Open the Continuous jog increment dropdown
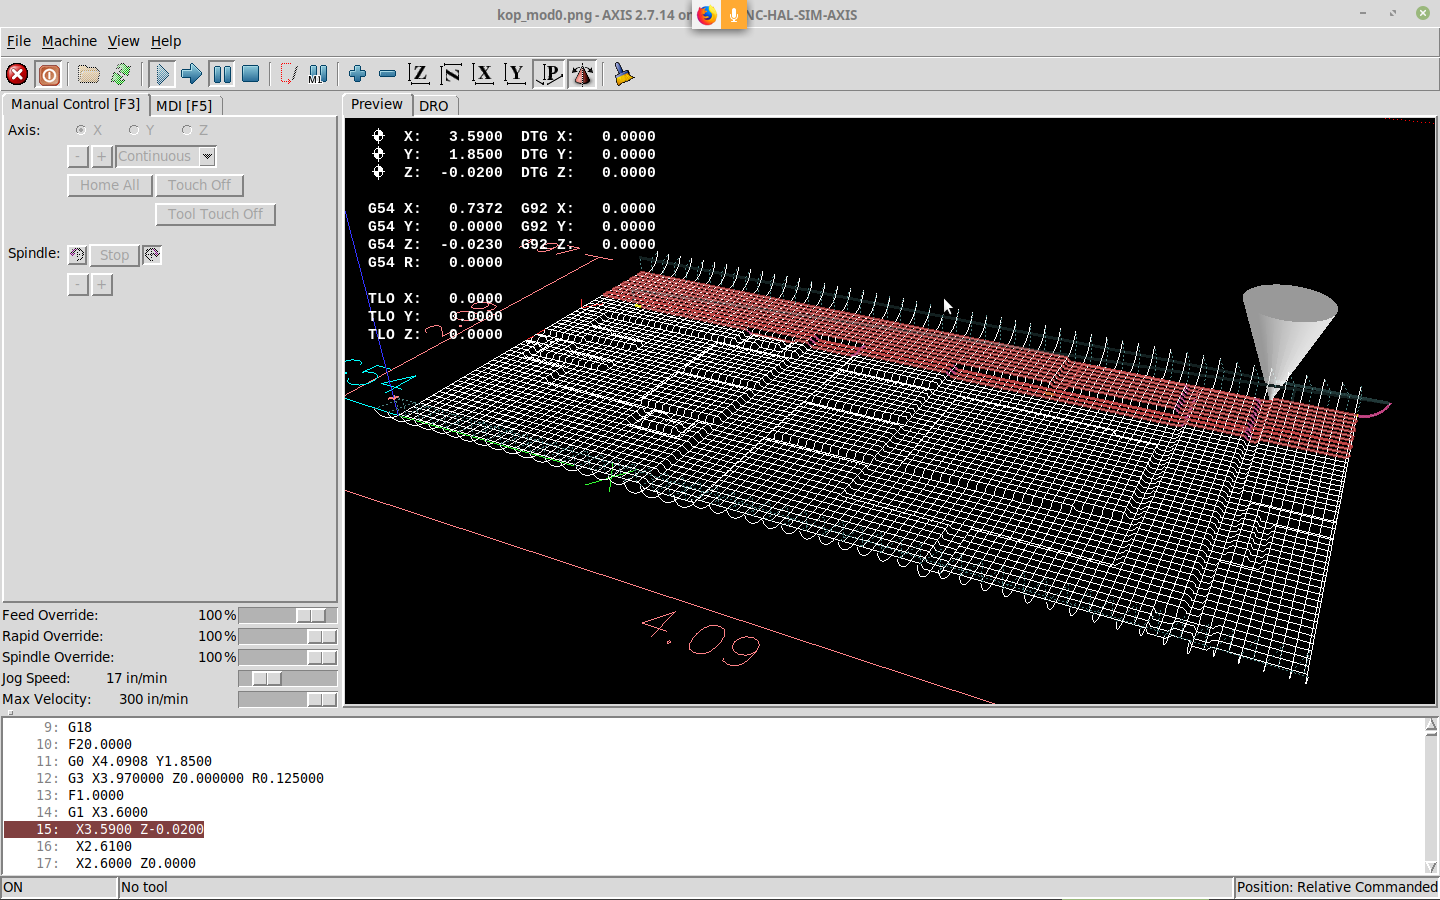Screen dimensions: 1440x900 click(x=207, y=156)
